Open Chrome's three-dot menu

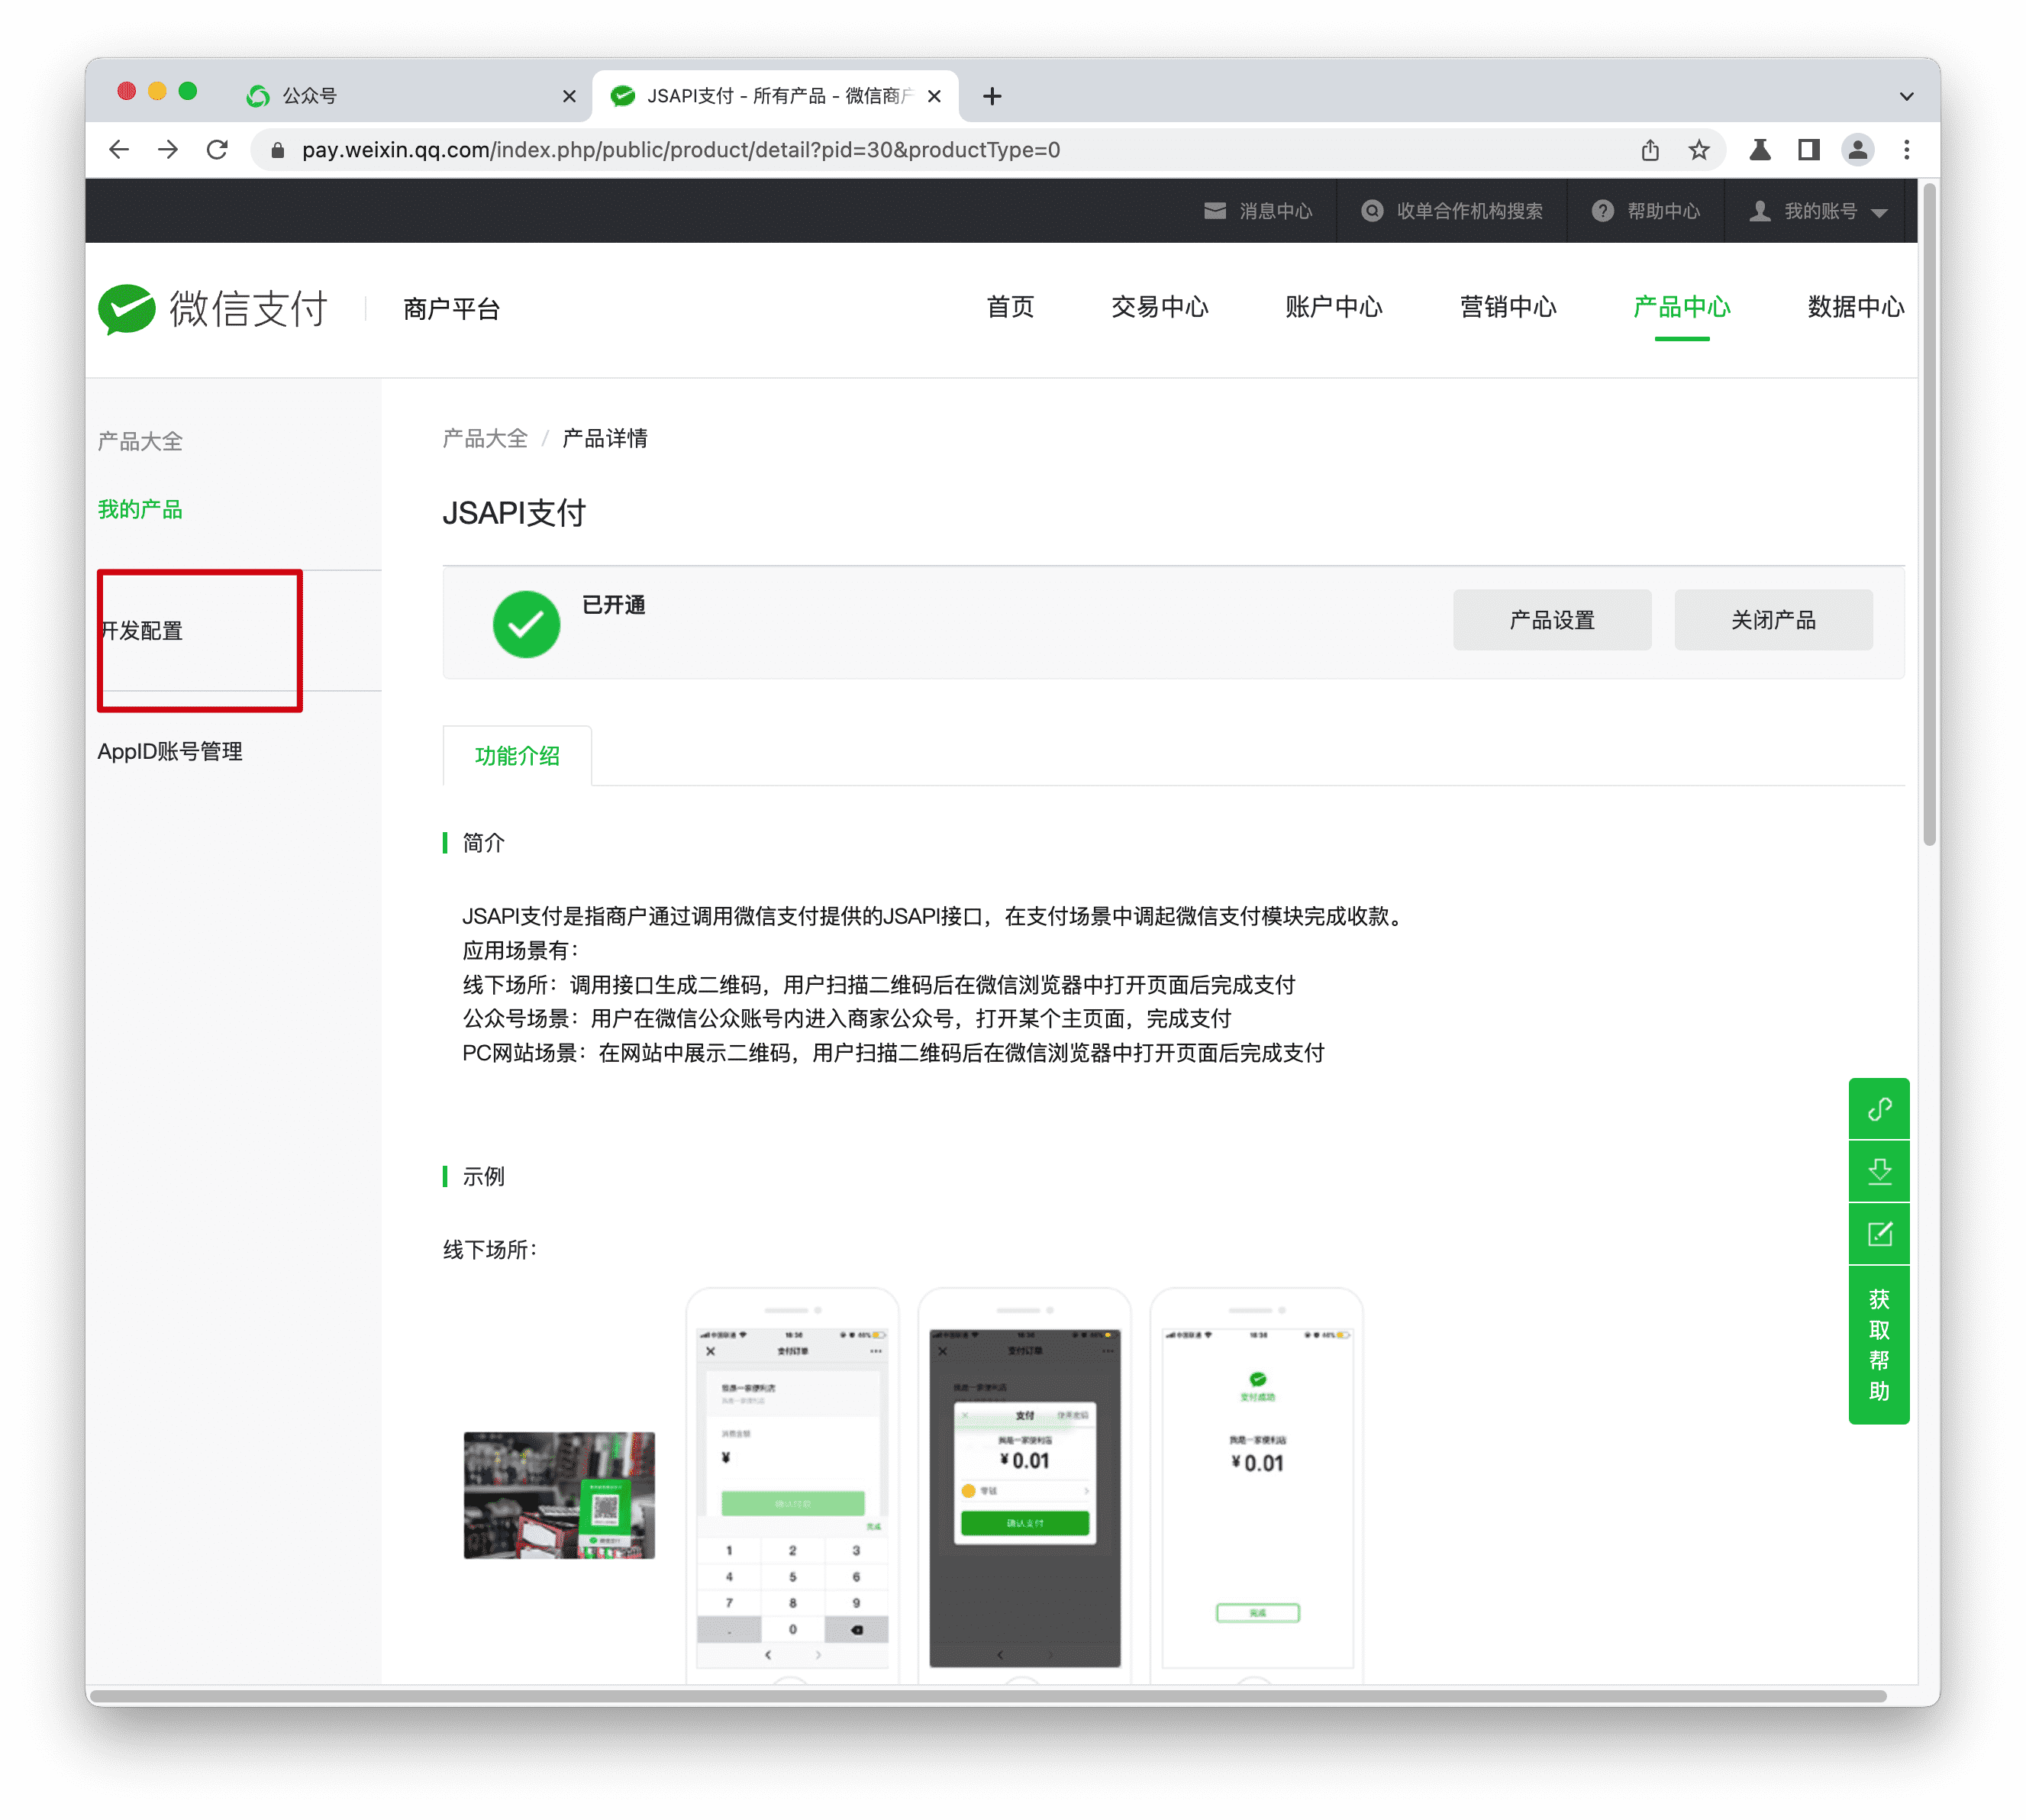[1907, 150]
